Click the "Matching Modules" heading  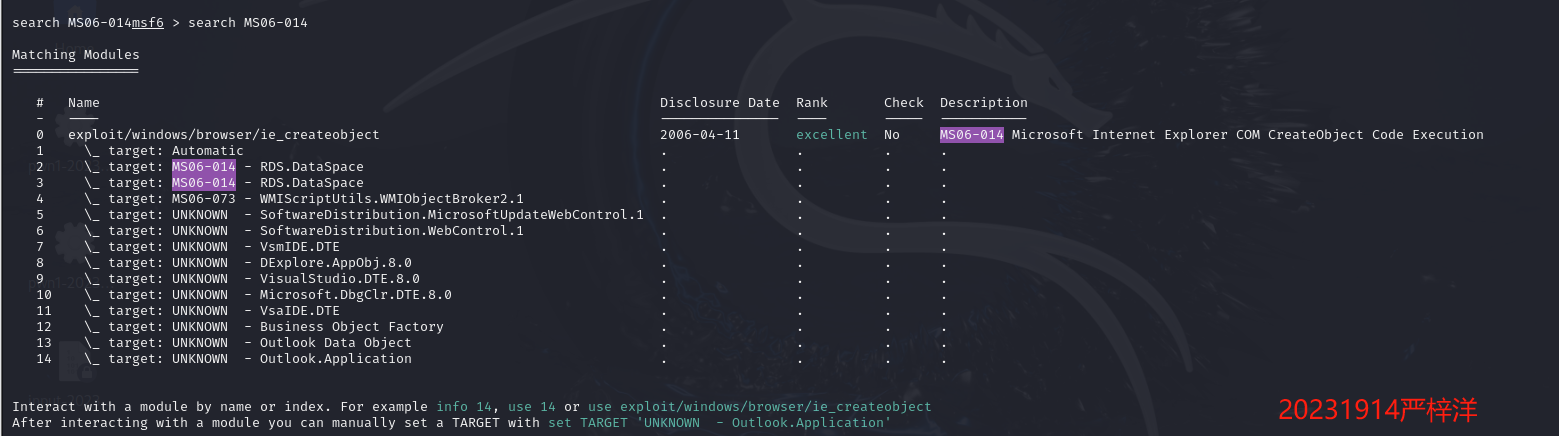coord(75,55)
